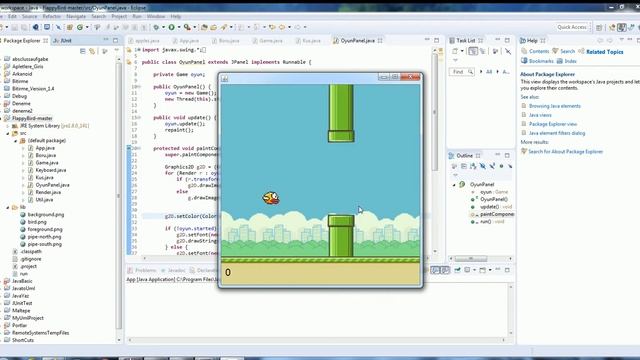The image size is (640, 360).
Task: Click the Open Type toolbar icon
Action: 204,27
